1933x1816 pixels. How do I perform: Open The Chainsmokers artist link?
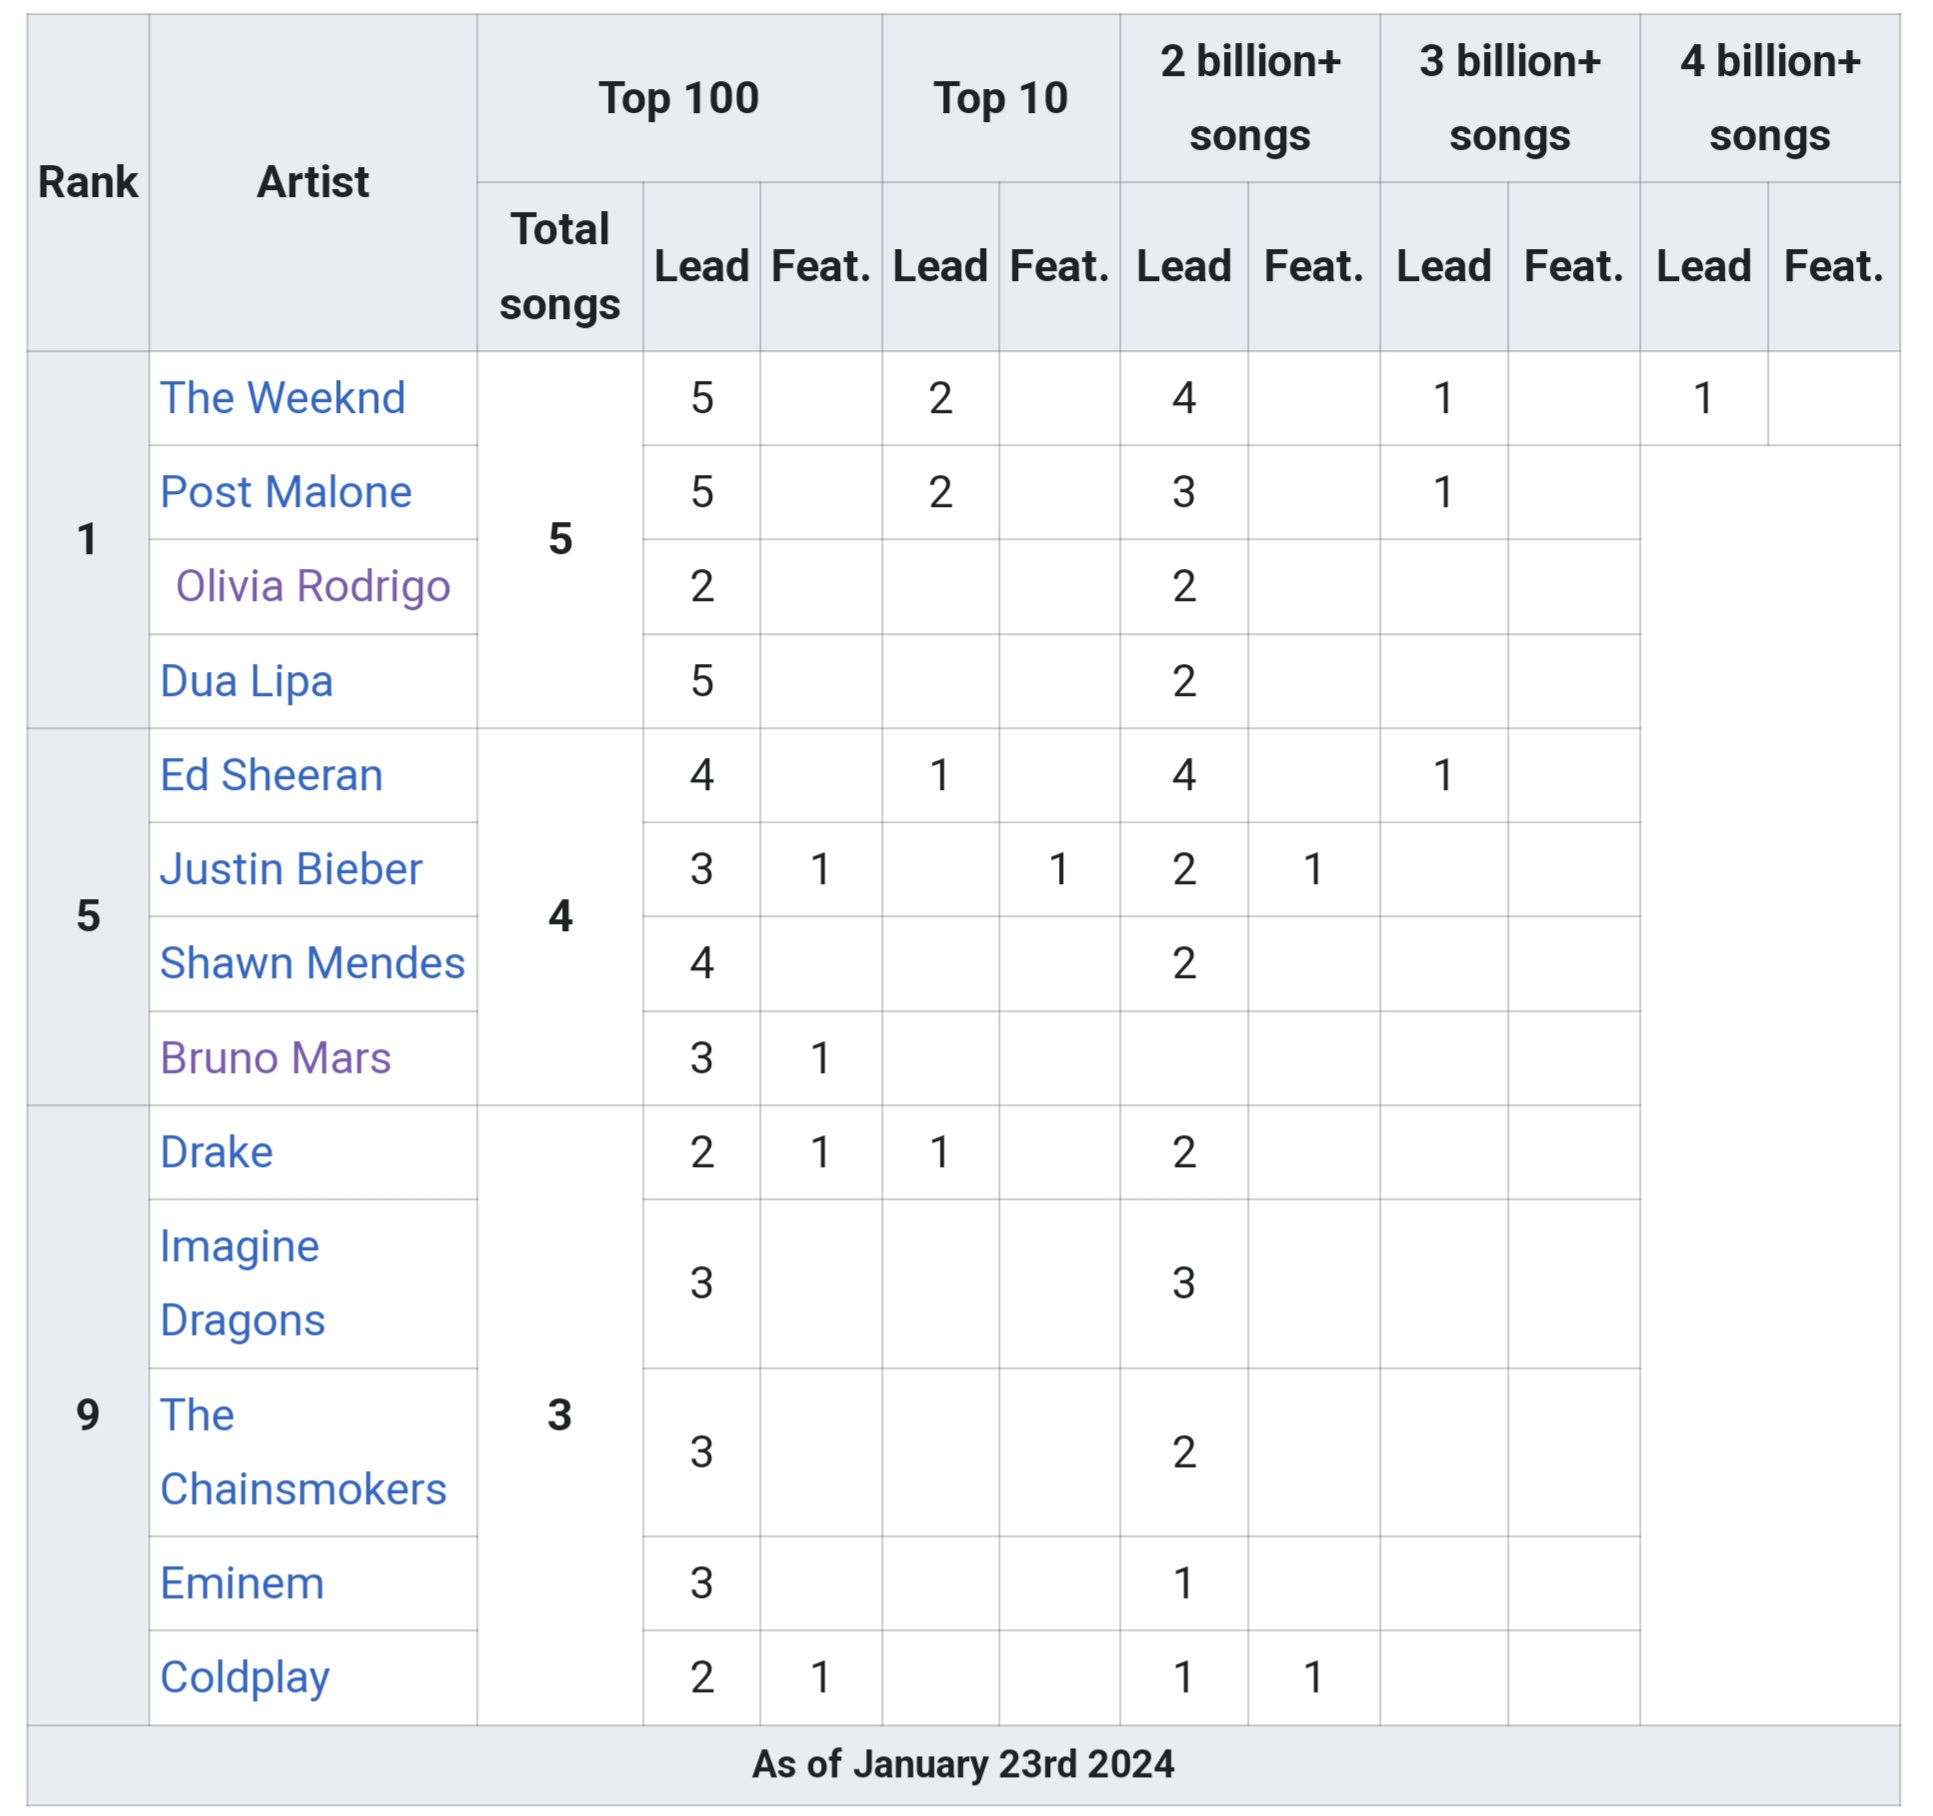(303, 1452)
